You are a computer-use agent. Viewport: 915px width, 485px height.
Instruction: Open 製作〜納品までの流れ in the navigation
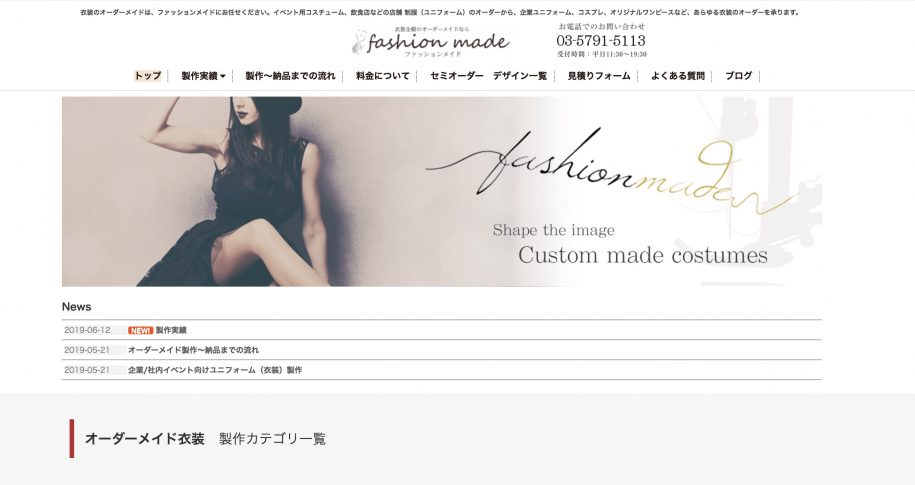point(290,76)
